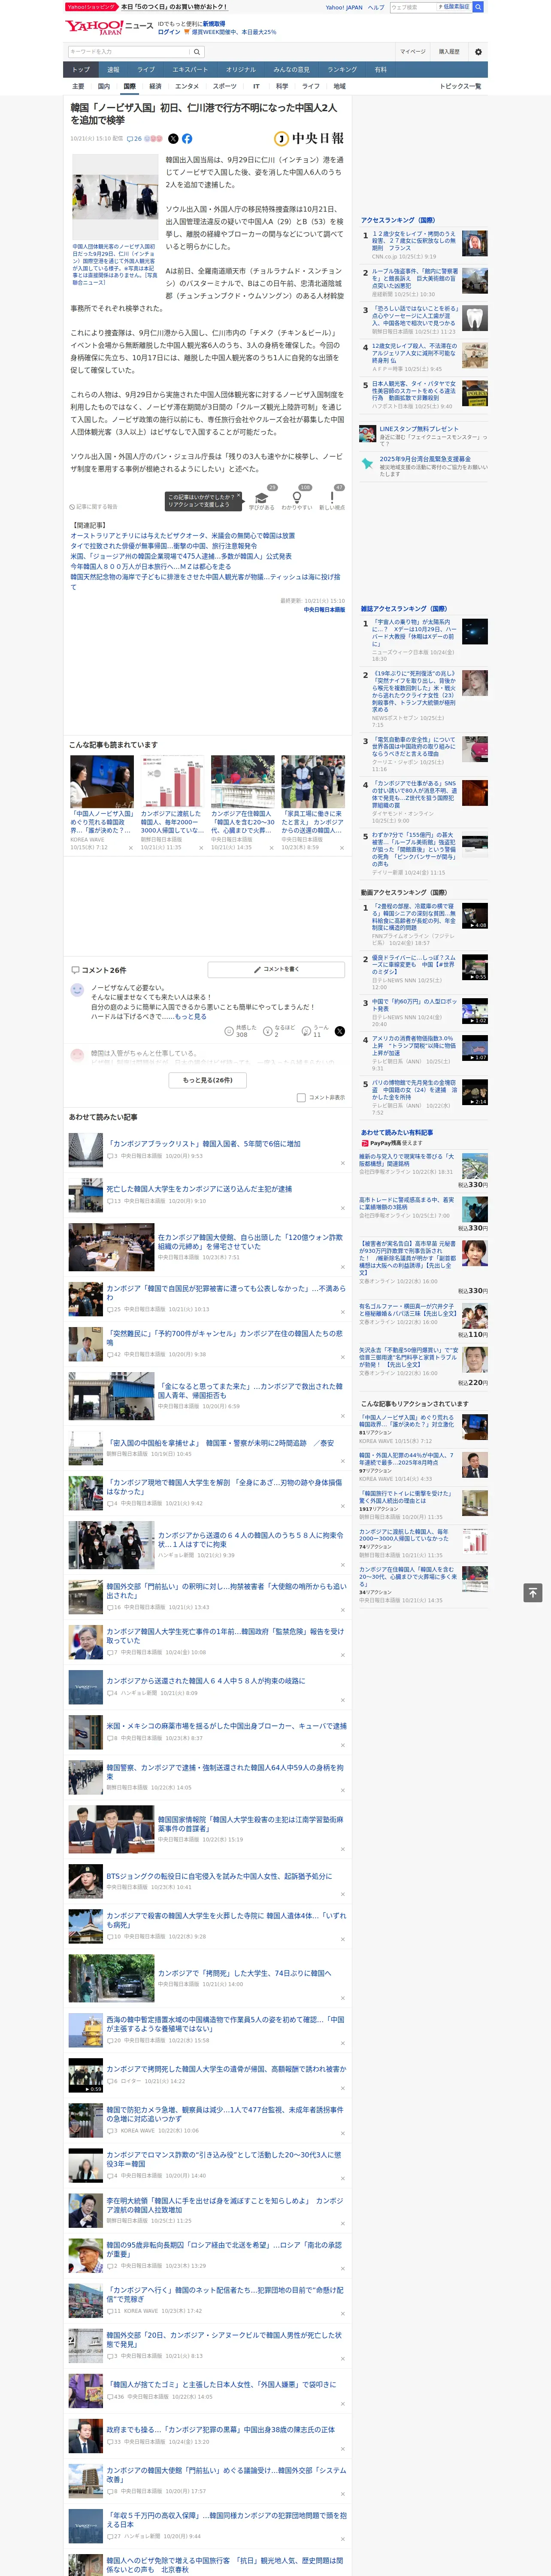Screen dimensions: 551x2576
Task: Select the ランキング navigation tab
Action: (342, 70)
